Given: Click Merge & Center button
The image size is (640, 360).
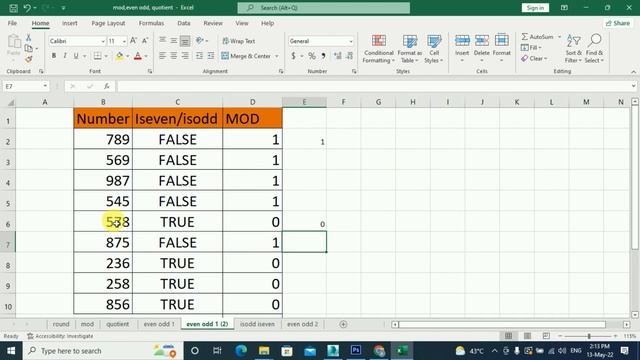Looking at the screenshot, I should point(246,56).
